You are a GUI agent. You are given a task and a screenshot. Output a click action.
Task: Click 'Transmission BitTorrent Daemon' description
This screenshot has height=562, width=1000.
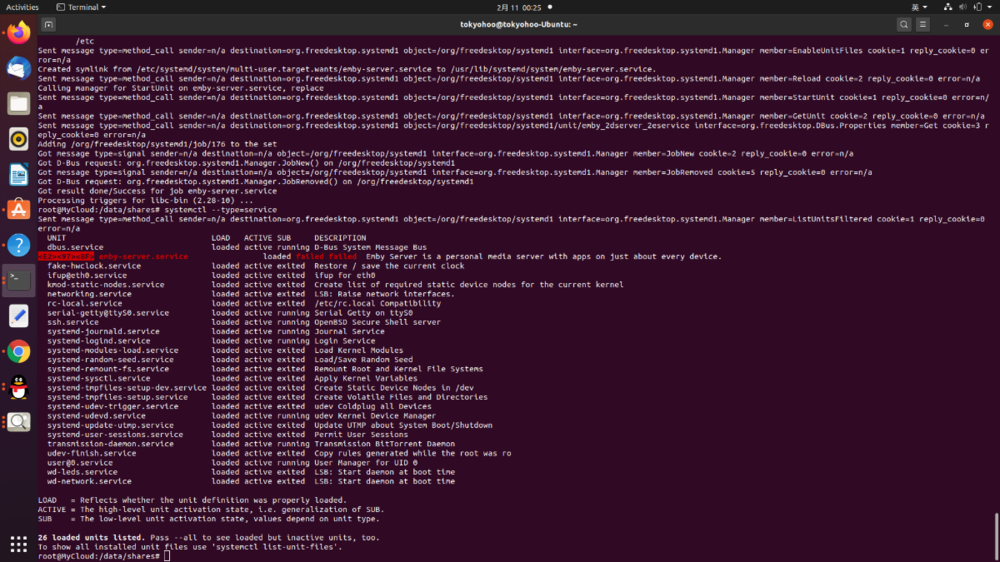(384, 444)
